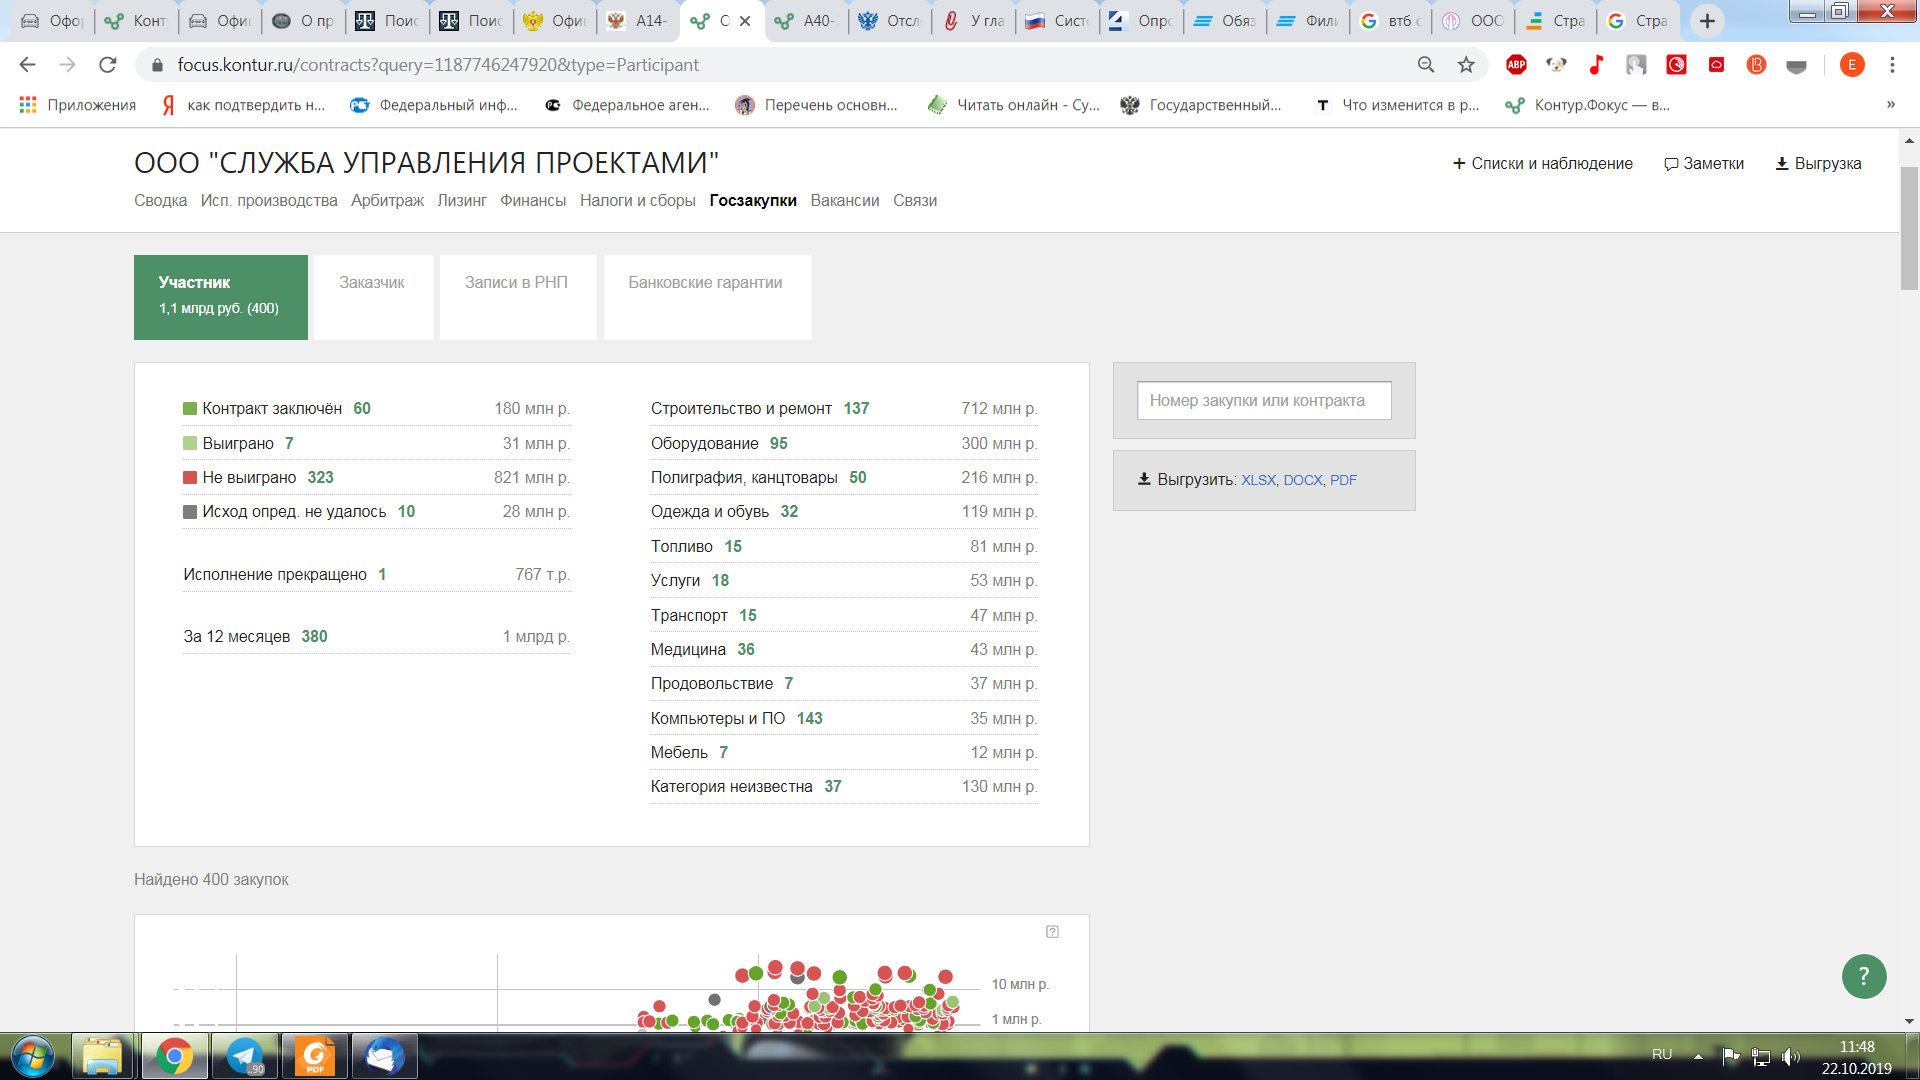The width and height of the screenshot is (1920, 1080).
Task: Download report as XLSX
Action: (x=1258, y=480)
